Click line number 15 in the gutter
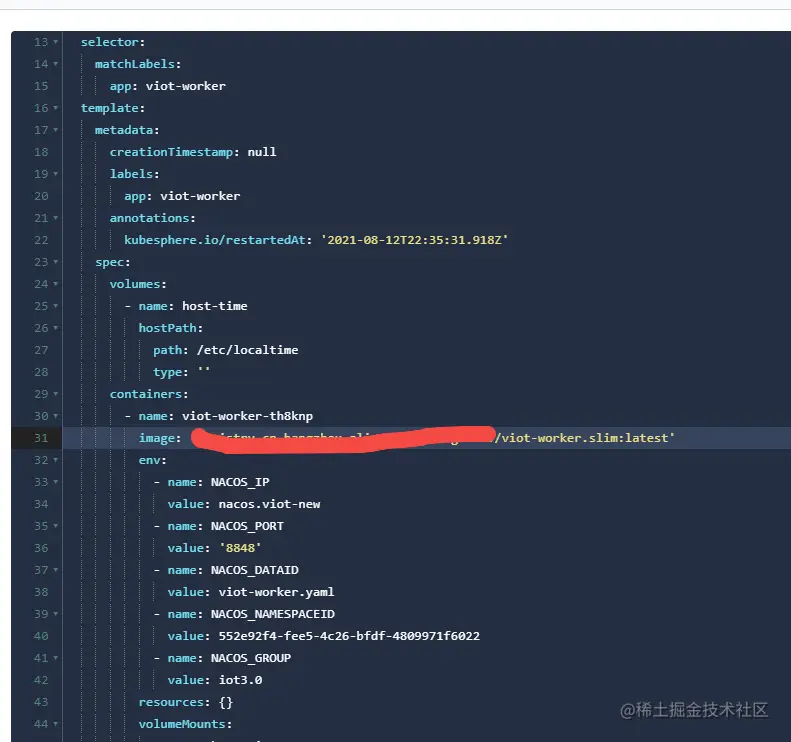 click(x=41, y=86)
